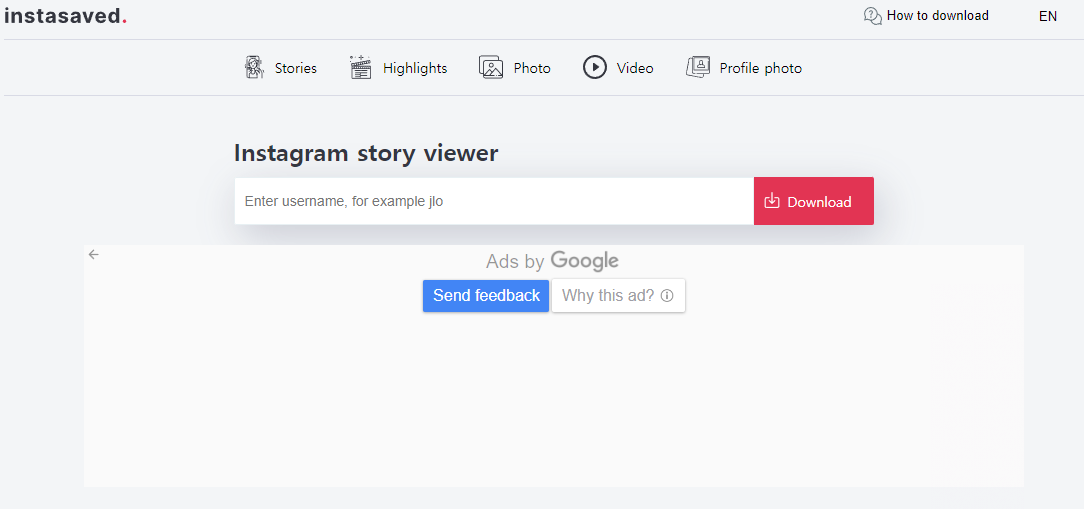Open the instasaved logo homepage
The width and height of the screenshot is (1084, 509).
[65, 16]
